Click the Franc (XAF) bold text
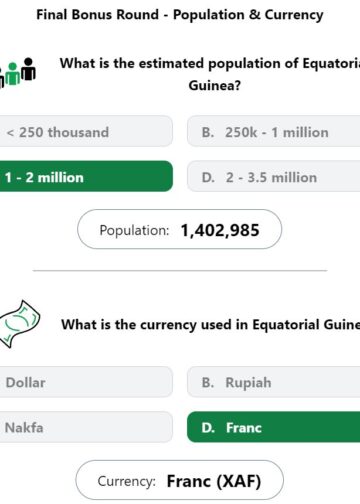The image size is (360, 504). point(214,481)
